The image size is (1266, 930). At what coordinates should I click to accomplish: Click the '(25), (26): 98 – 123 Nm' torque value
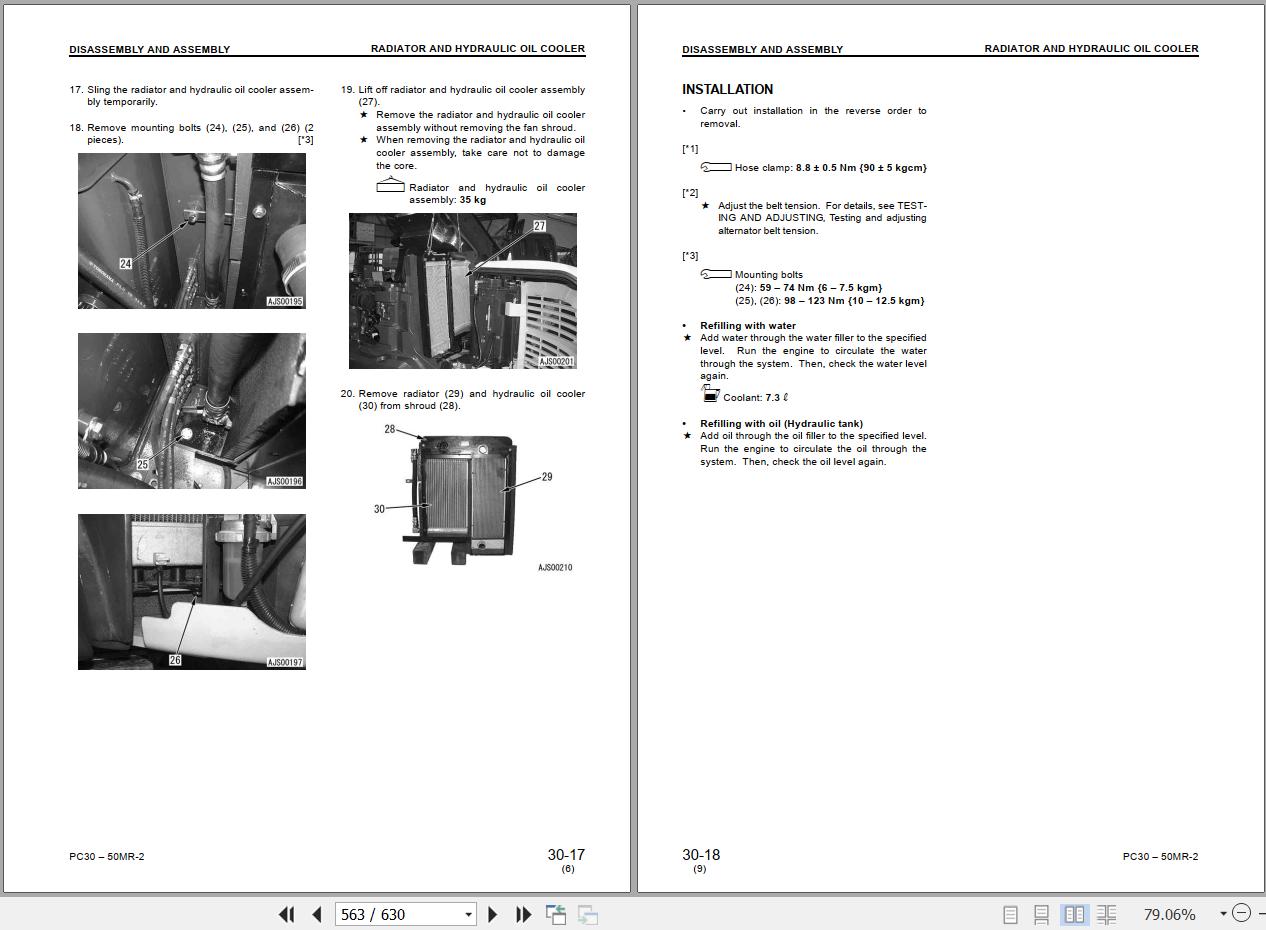point(829,301)
